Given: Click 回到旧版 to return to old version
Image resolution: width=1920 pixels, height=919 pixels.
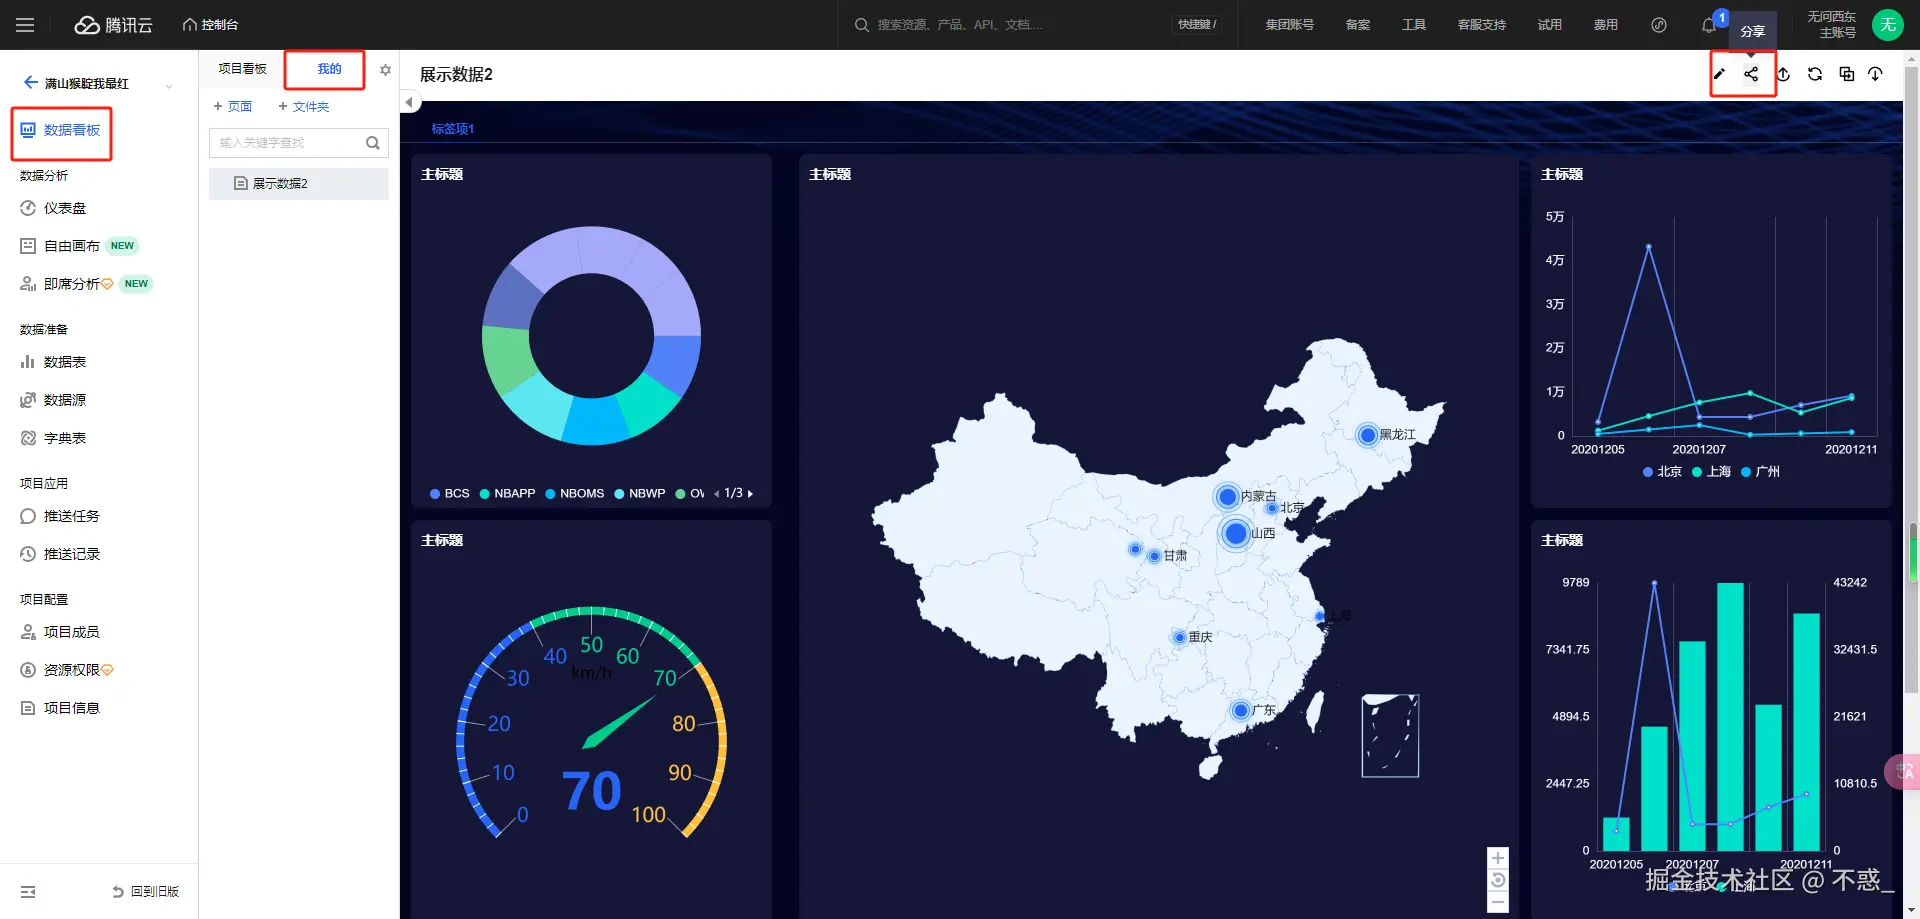Looking at the screenshot, I should coord(146,891).
